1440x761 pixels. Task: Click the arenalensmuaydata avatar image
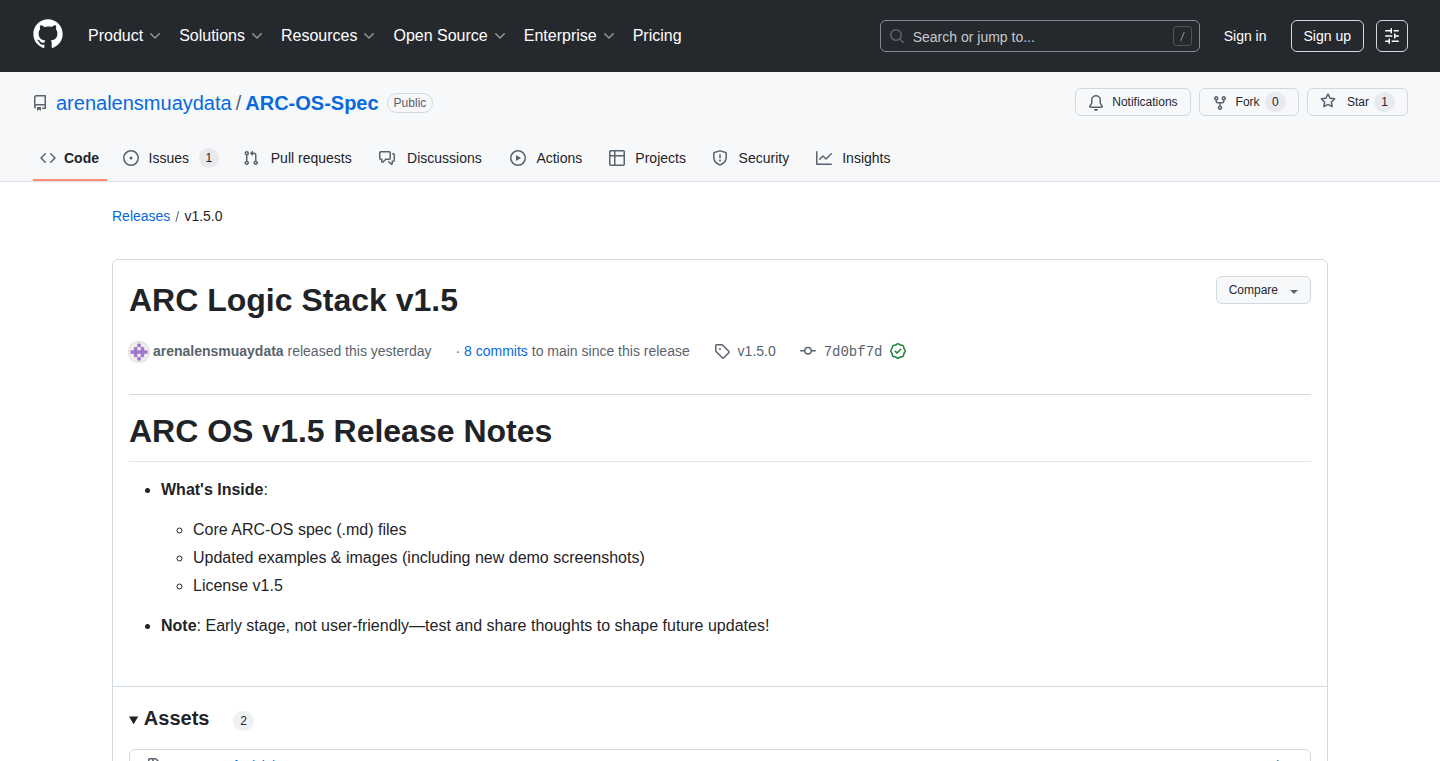click(139, 351)
